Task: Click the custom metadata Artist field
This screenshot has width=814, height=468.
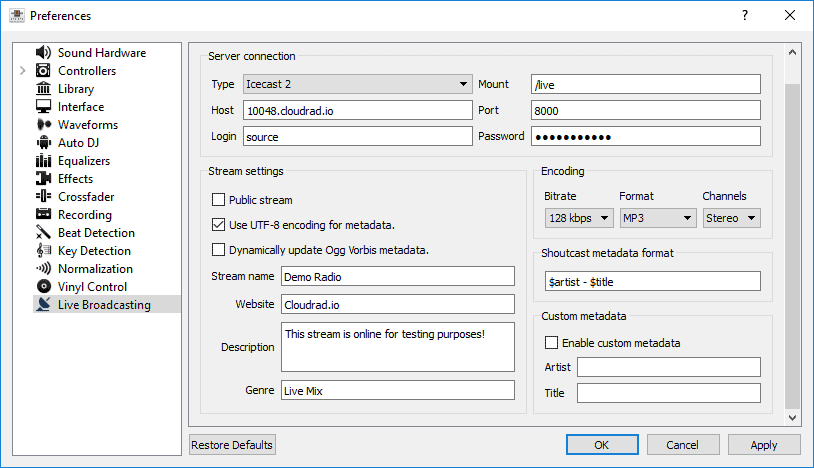Action: [669, 367]
